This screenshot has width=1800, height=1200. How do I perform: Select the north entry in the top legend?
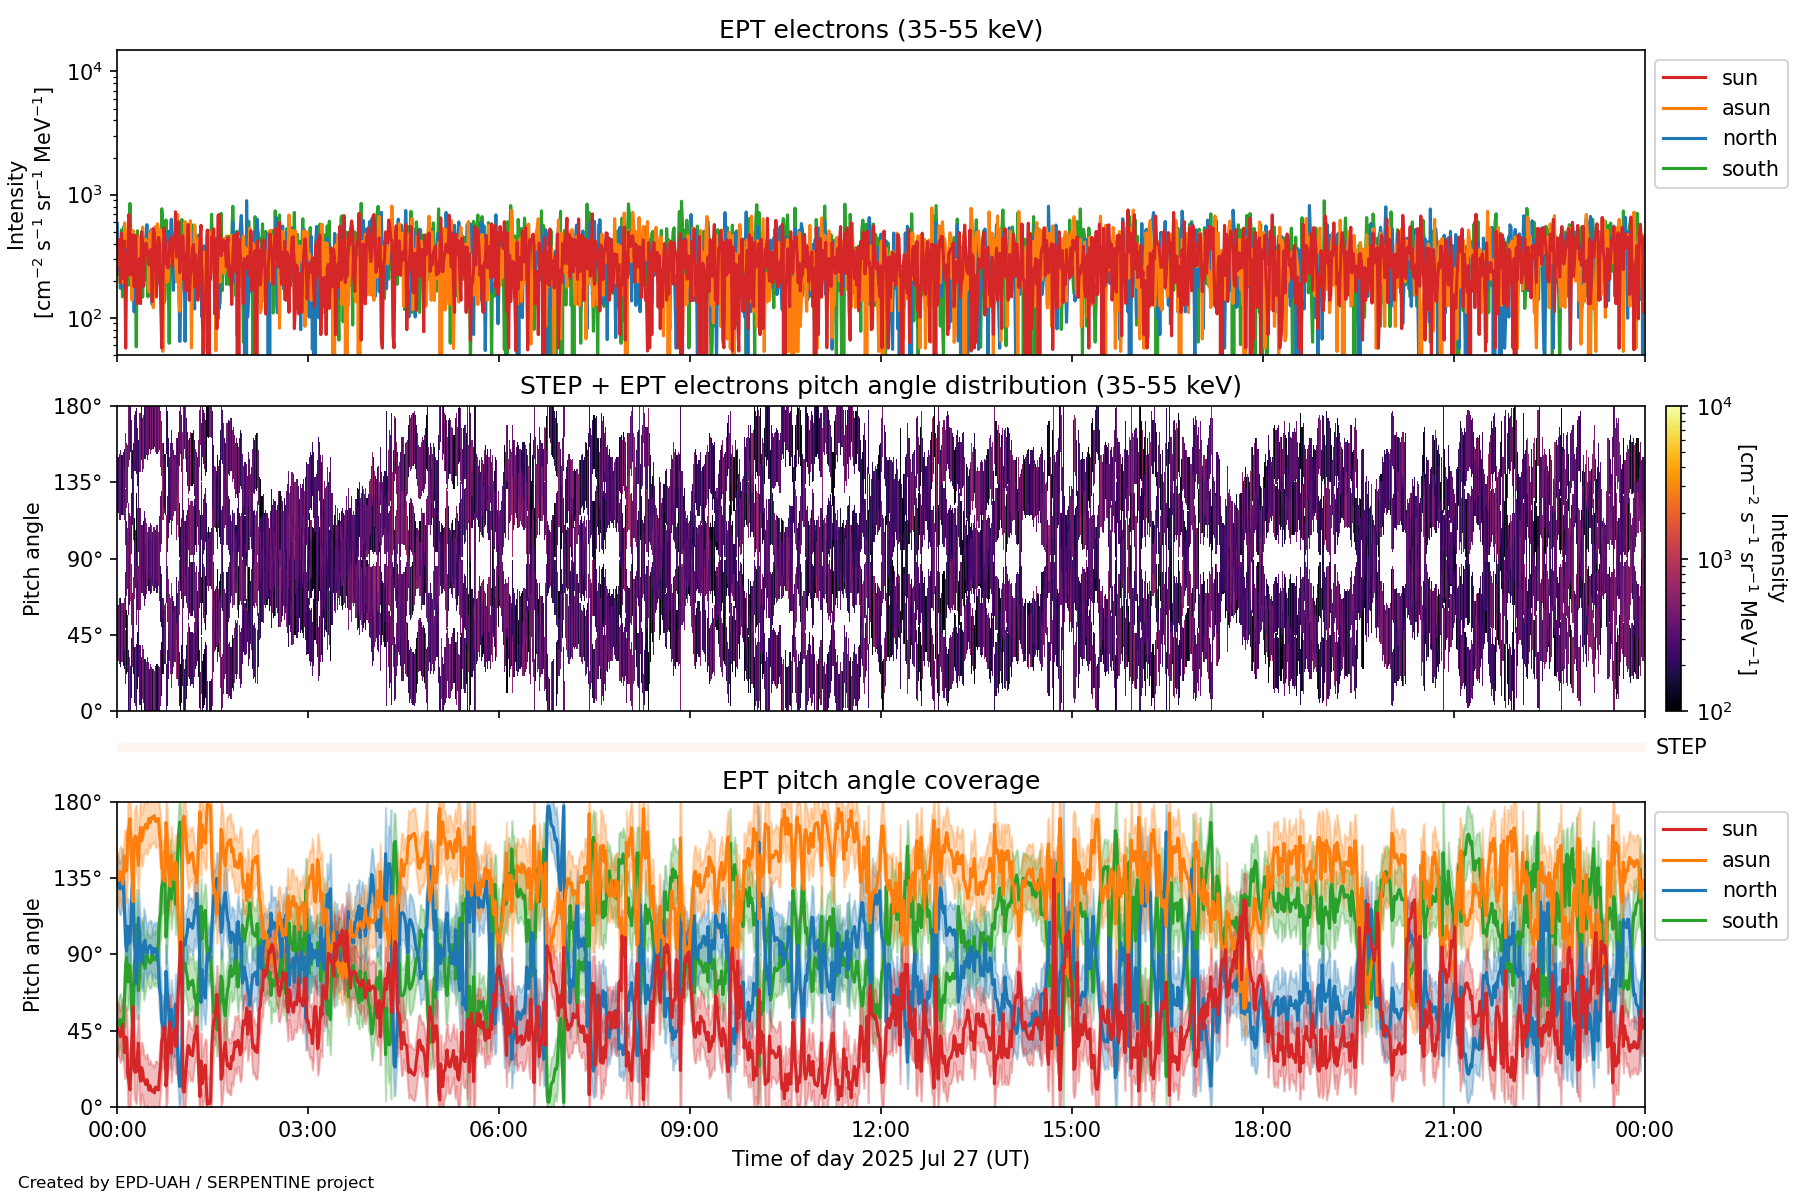[1748, 138]
